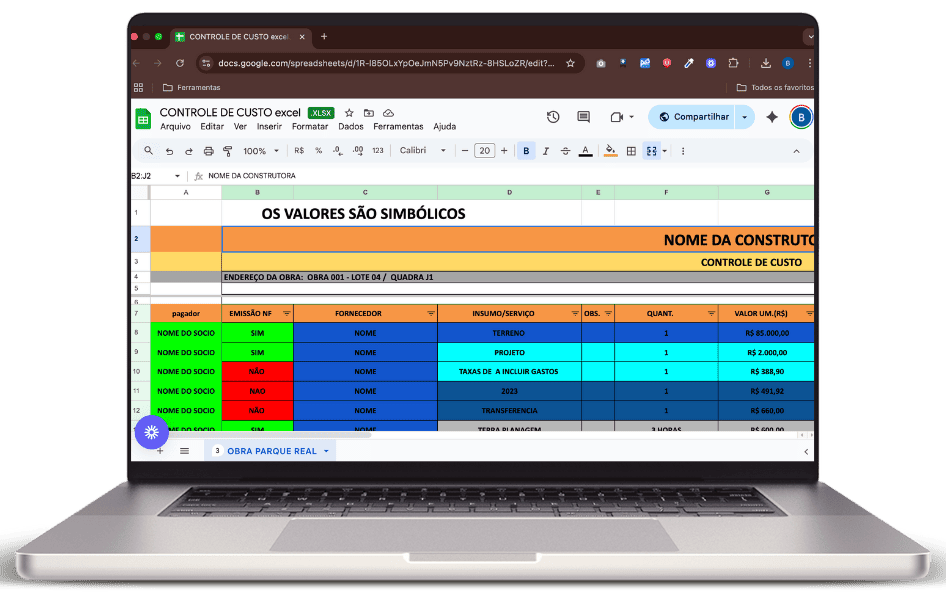Click the font size field showing 20
This screenshot has height=593, width=946.
pyautogui.click(x=484, y=151)
